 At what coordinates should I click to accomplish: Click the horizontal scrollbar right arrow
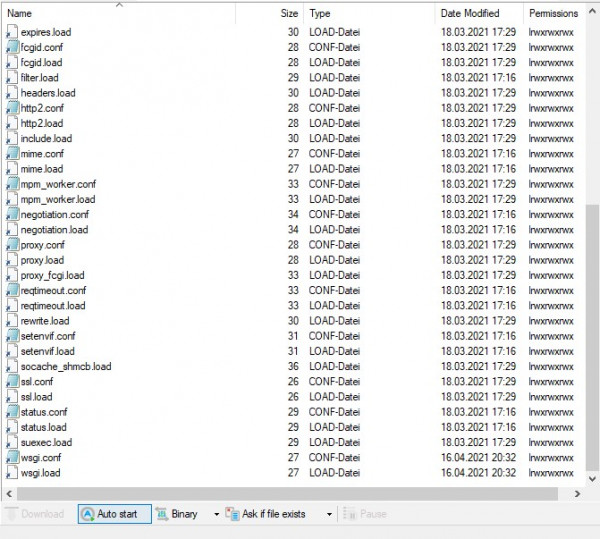click(x=577, y=494)
